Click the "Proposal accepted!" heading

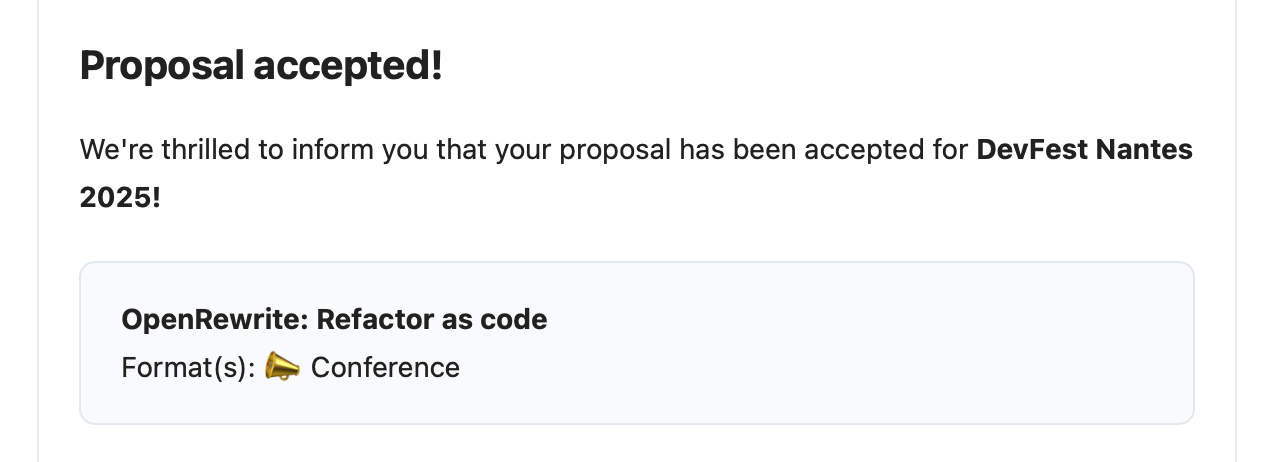pyautogui.click(x=260, y=66)
